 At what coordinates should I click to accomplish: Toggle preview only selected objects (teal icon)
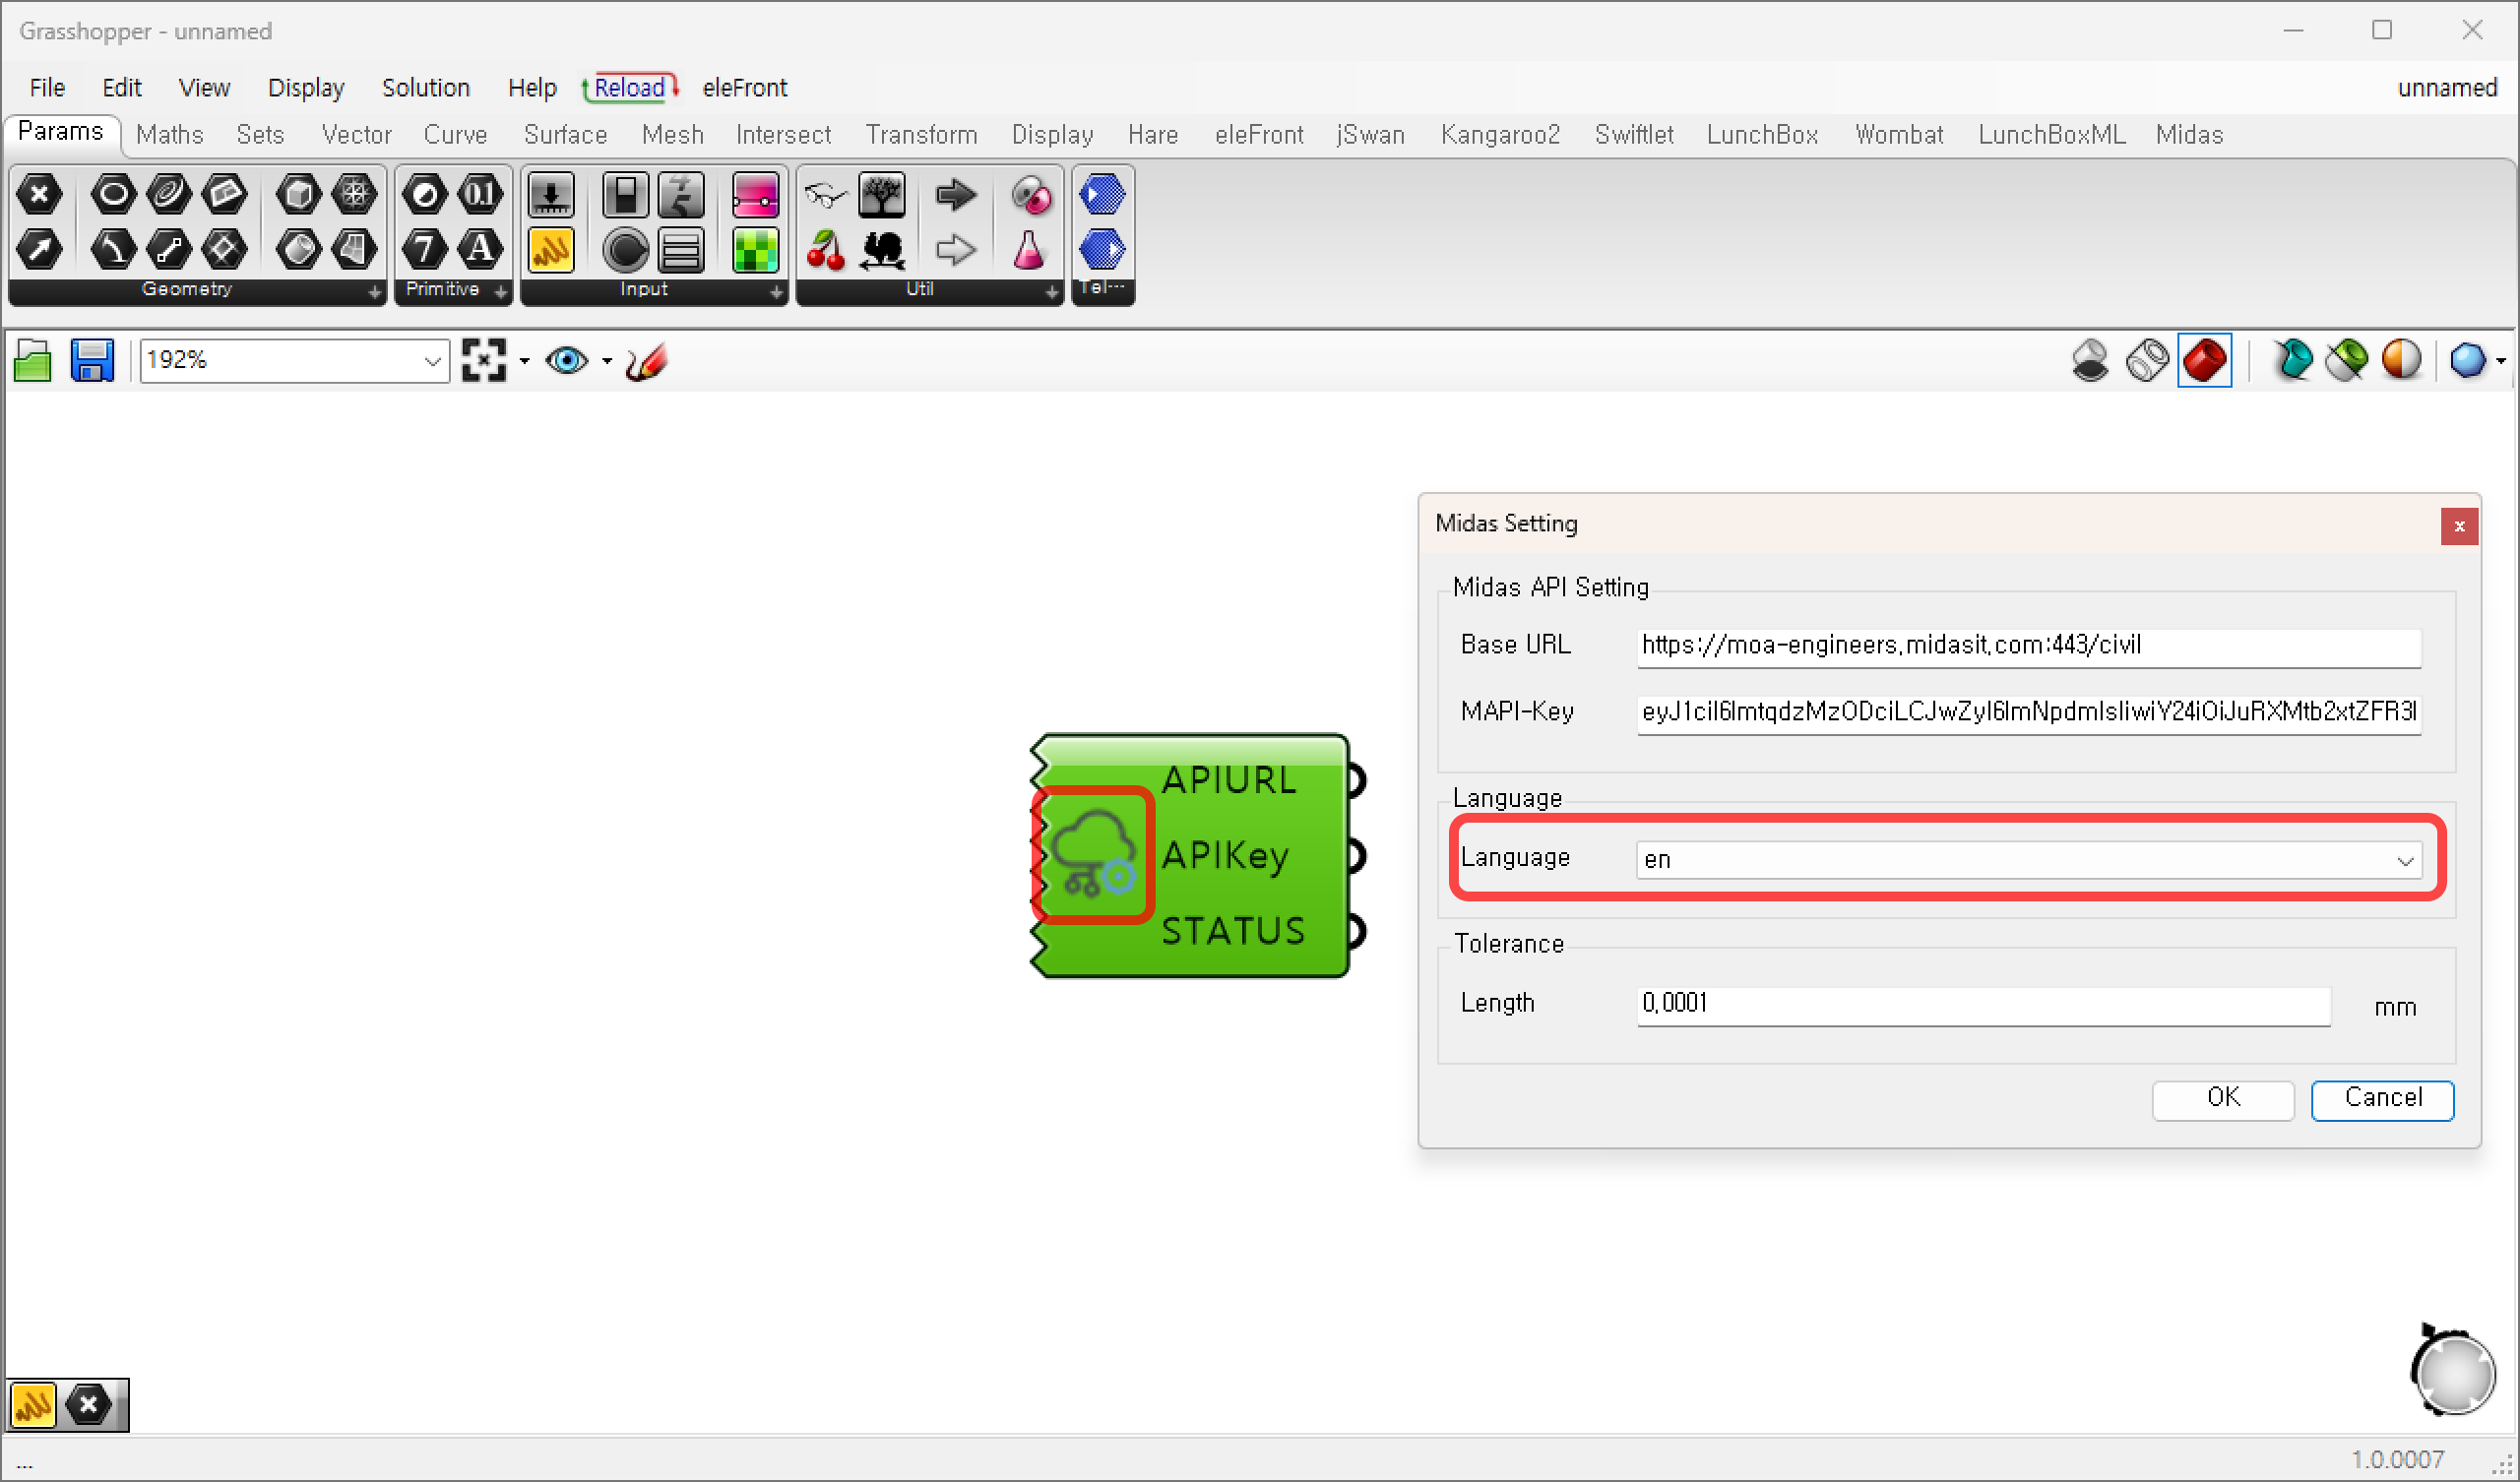coord(2292,360)
